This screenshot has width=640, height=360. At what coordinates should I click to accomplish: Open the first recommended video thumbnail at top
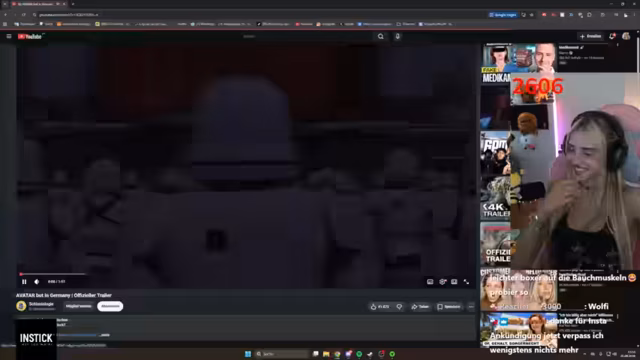click(518, 58)
